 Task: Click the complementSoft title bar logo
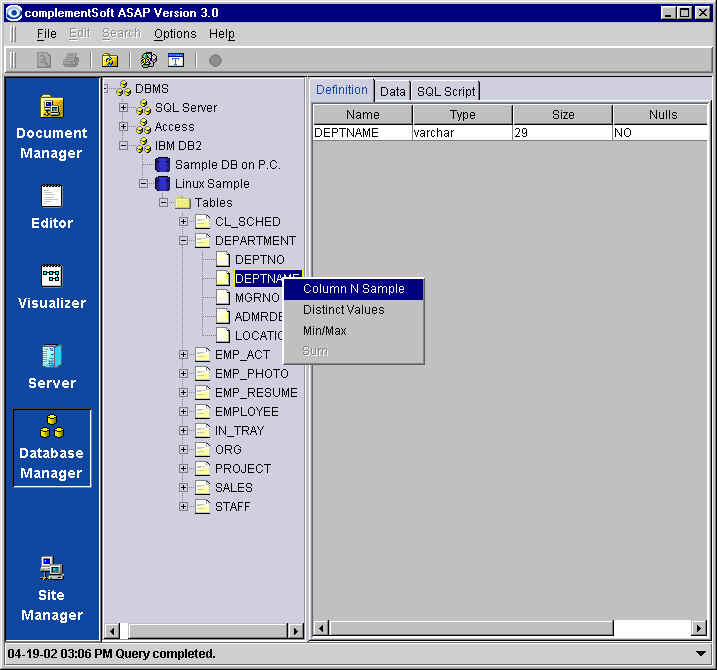coord(13,13)
